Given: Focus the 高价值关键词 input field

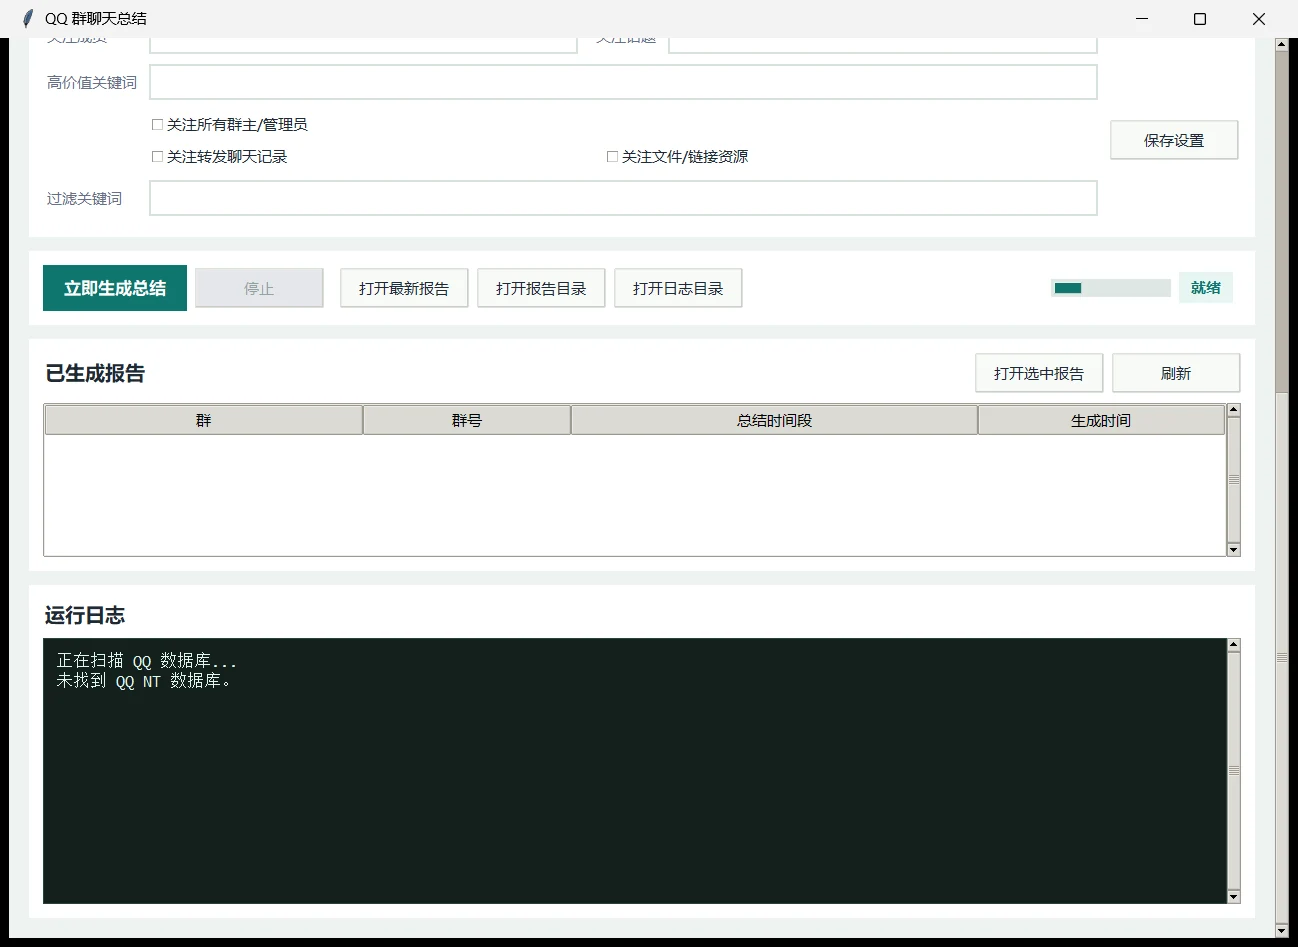Looking at the screenshot, I should [x=623, y=82].
